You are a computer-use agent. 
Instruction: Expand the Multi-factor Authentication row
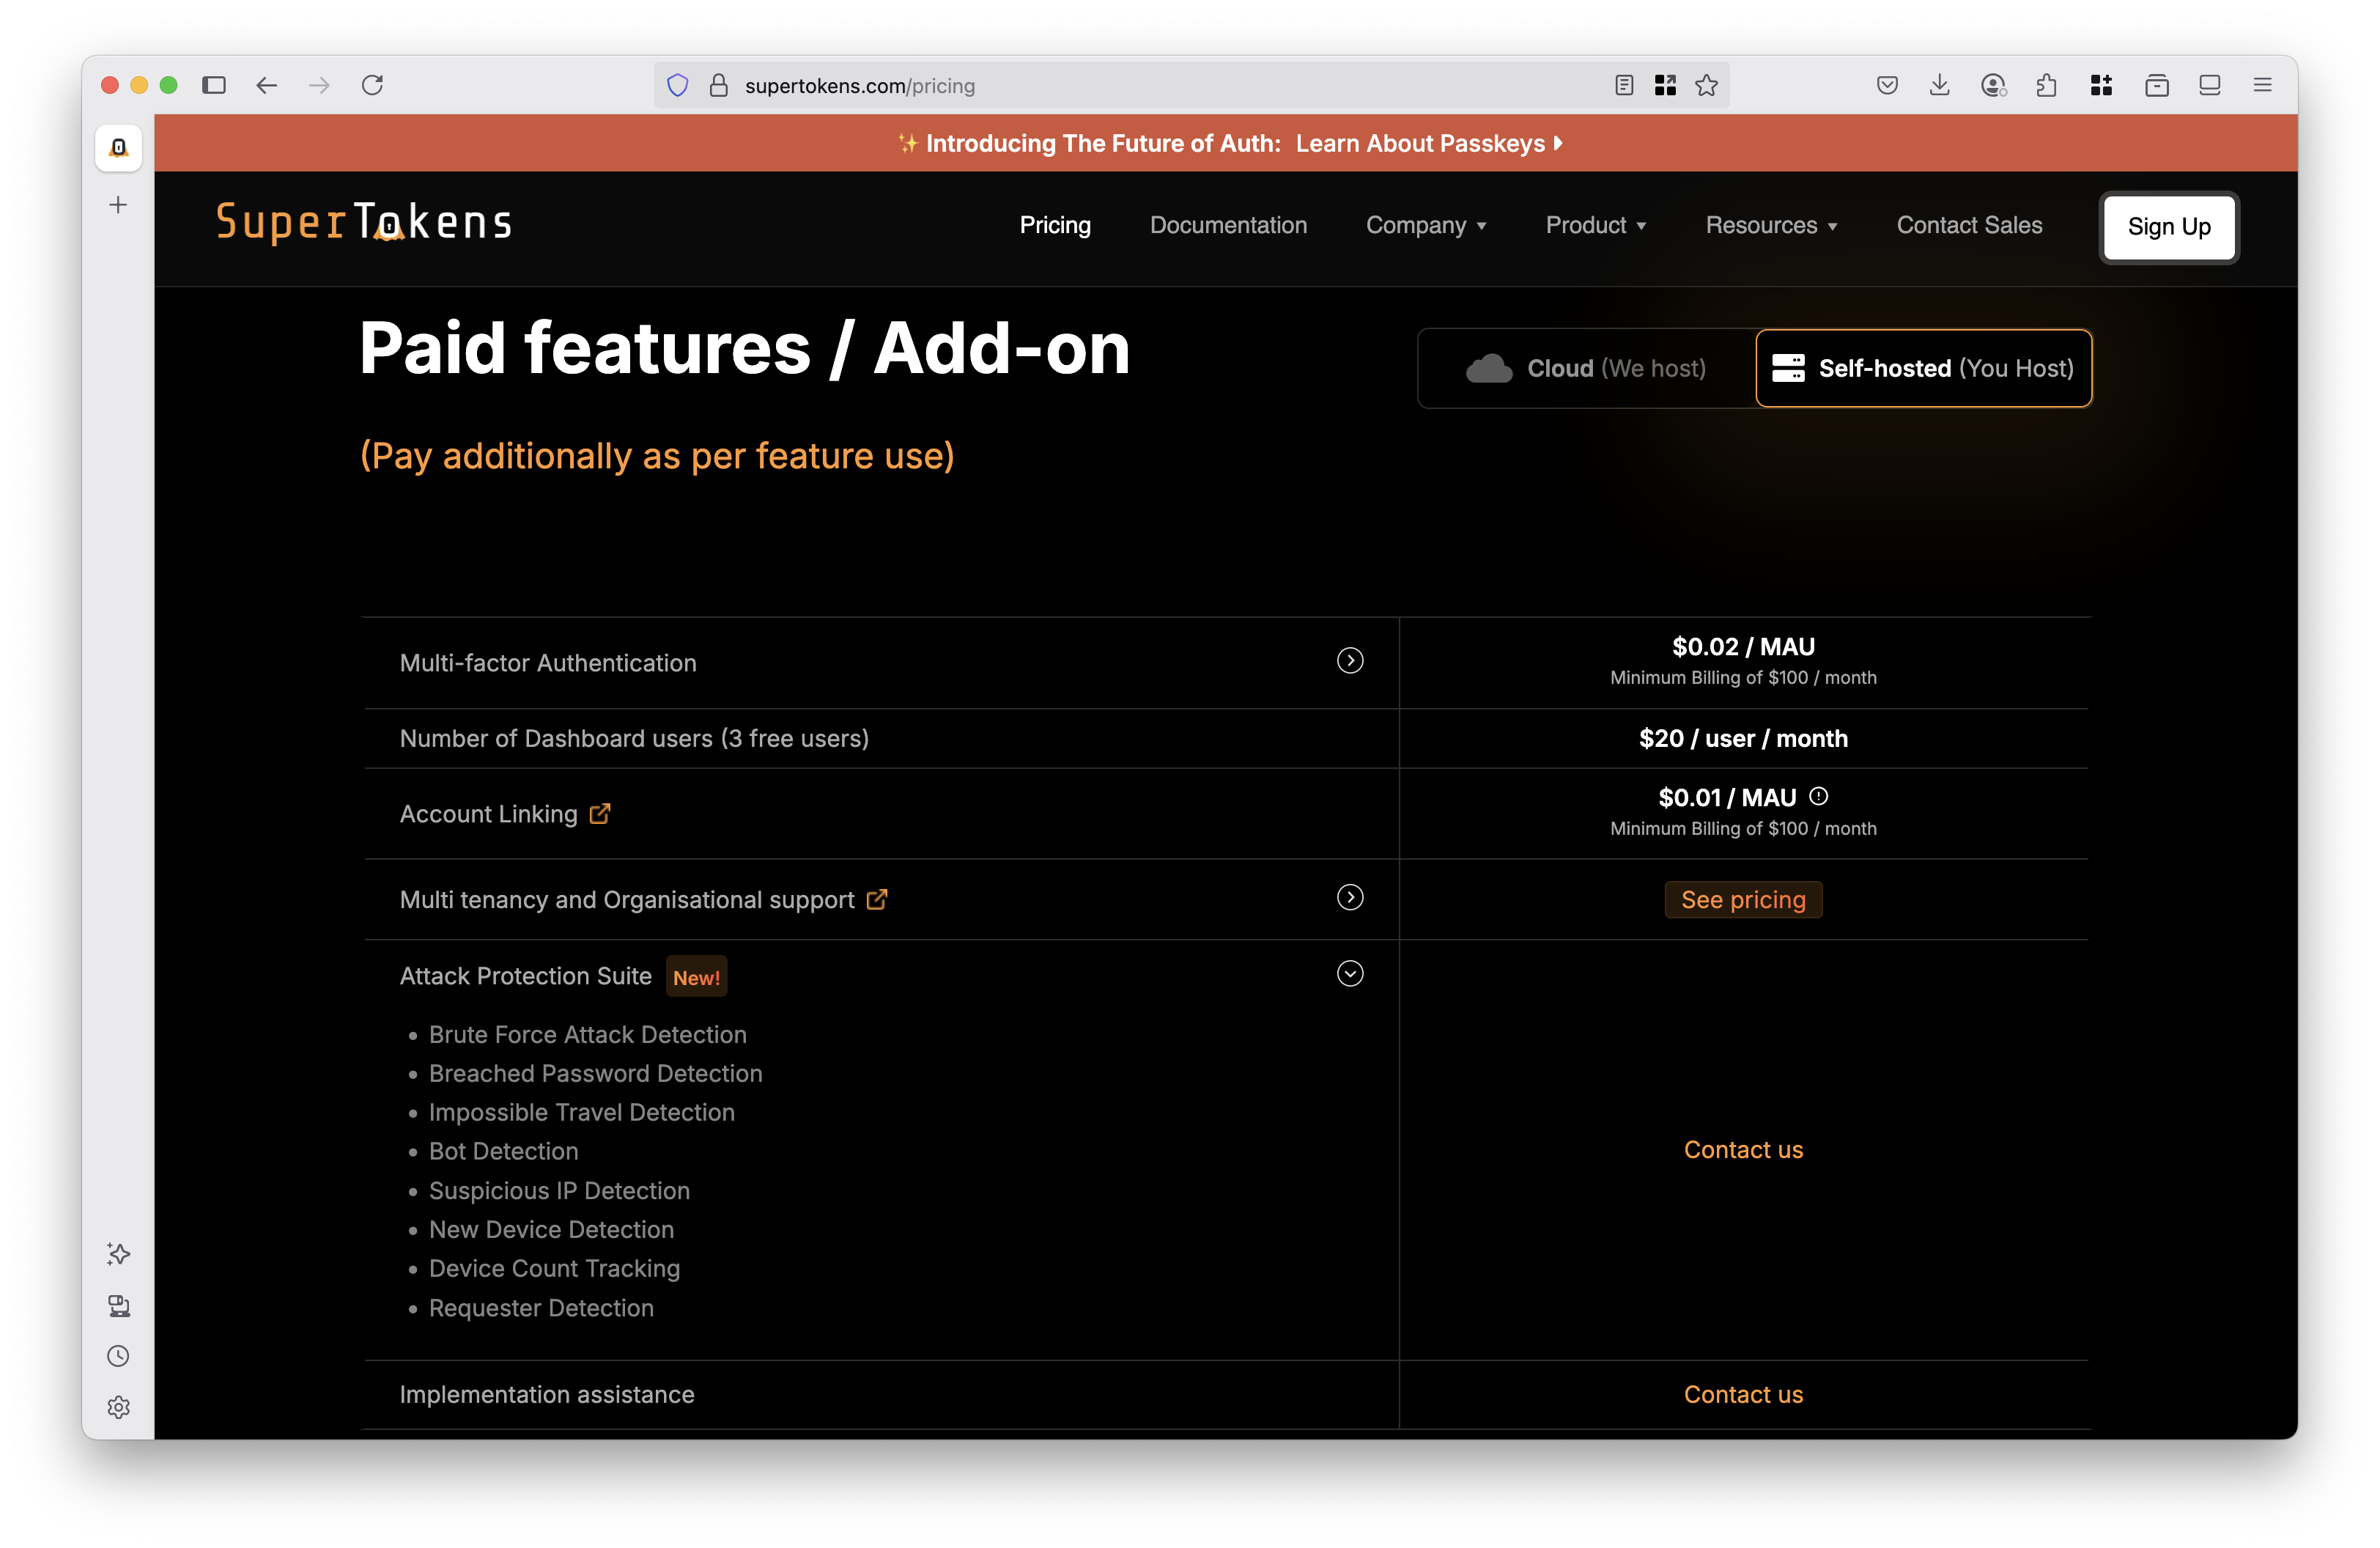pyautogui.click(x=1350, y=661)
